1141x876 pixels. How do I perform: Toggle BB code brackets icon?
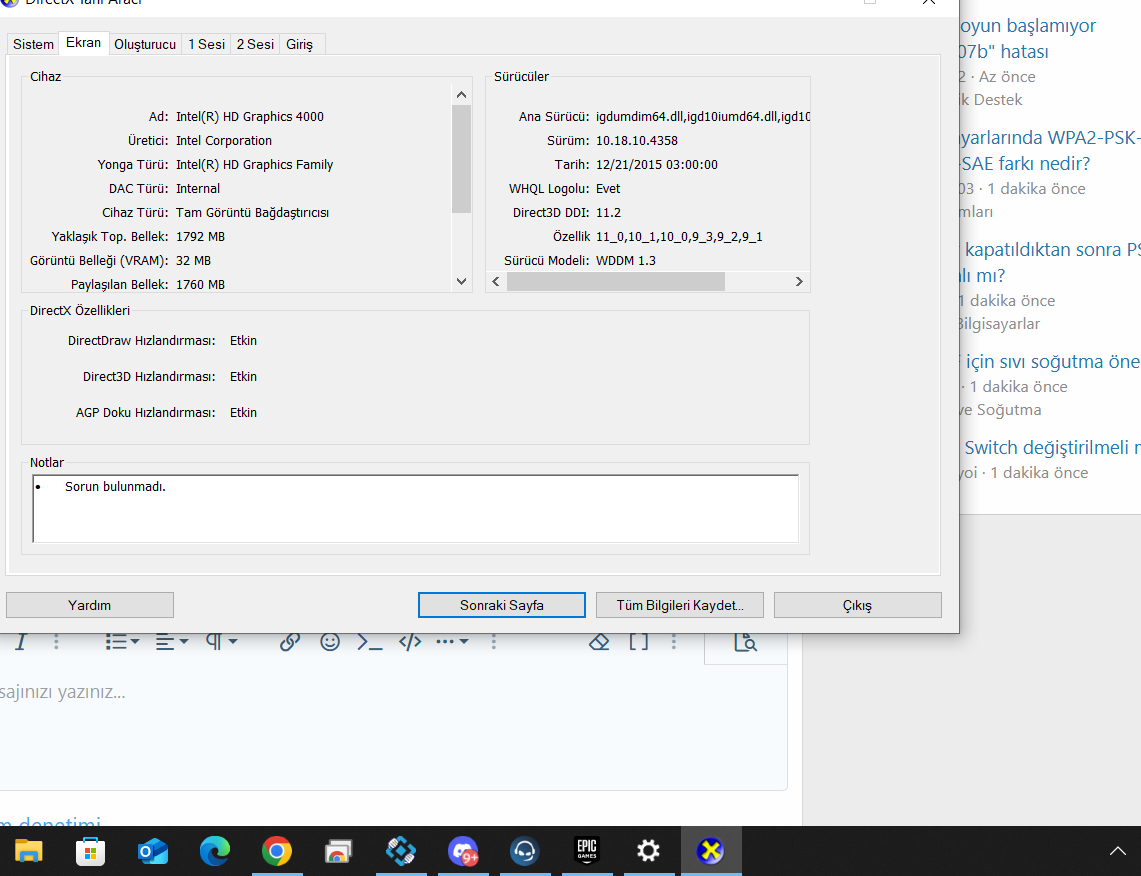click(639, 642)
